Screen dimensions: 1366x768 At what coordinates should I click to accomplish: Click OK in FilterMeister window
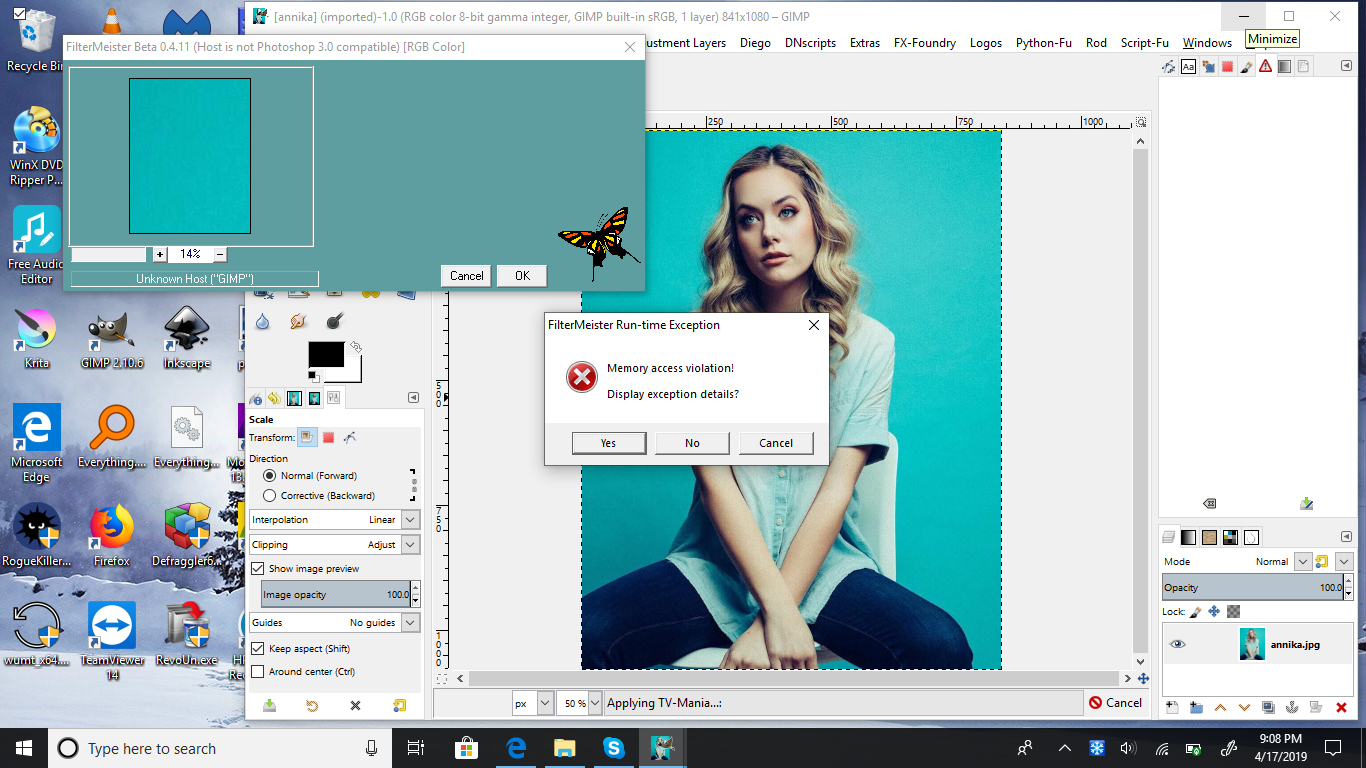point(522,276)
